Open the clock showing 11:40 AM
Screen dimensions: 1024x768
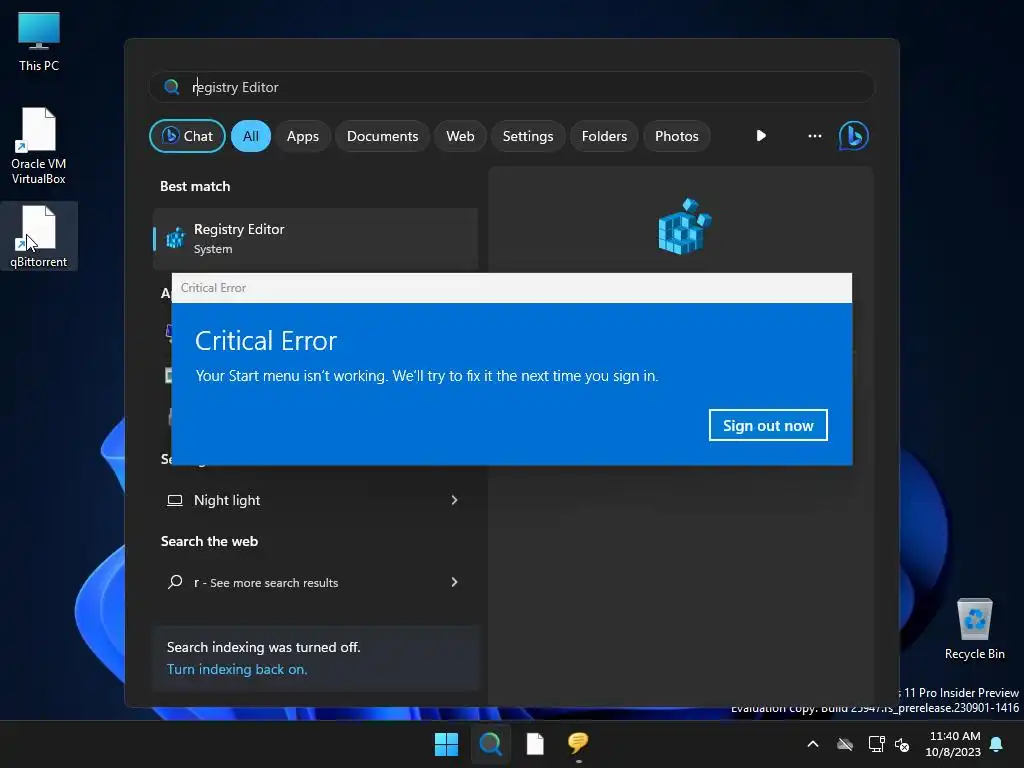tap(953, 744)
